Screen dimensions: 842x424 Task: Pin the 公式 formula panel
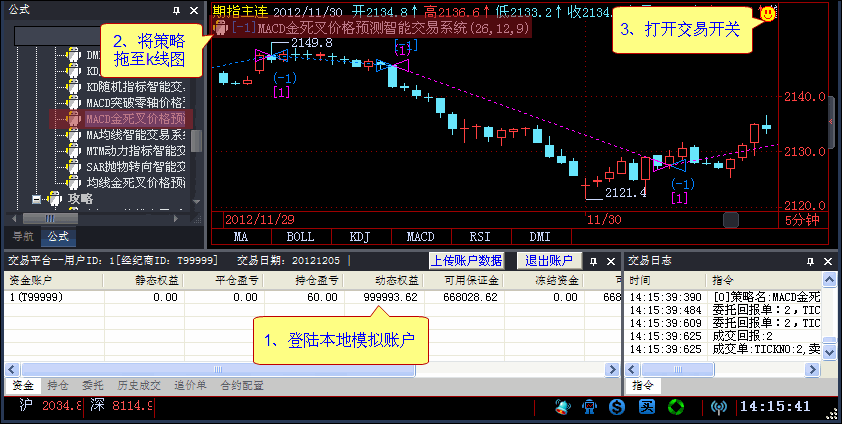coord(177,9)
